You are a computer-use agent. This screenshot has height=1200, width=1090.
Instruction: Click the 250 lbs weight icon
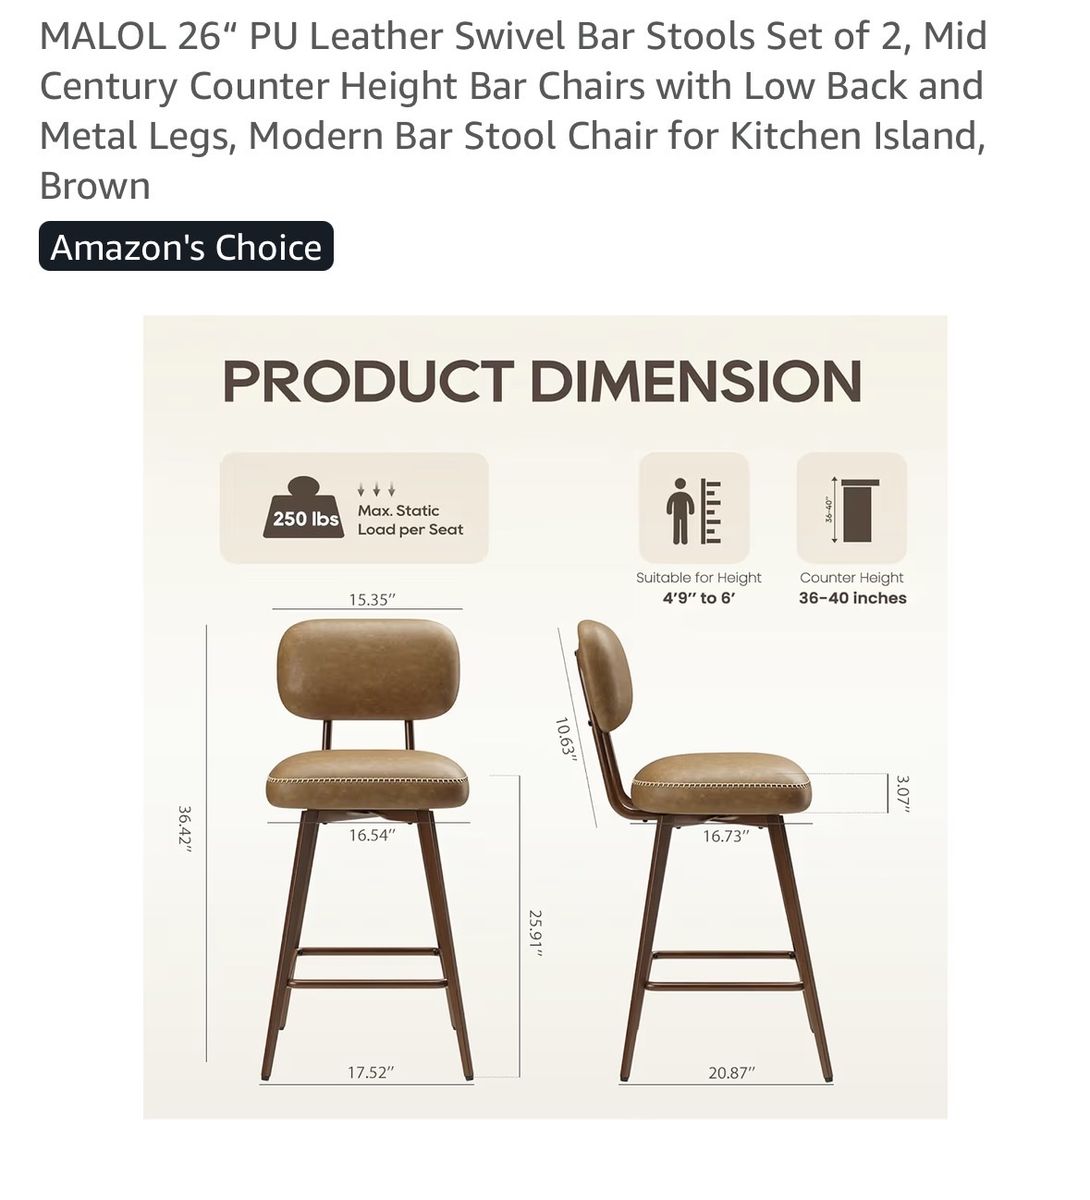pyautogui.click(x=306, y=509)
